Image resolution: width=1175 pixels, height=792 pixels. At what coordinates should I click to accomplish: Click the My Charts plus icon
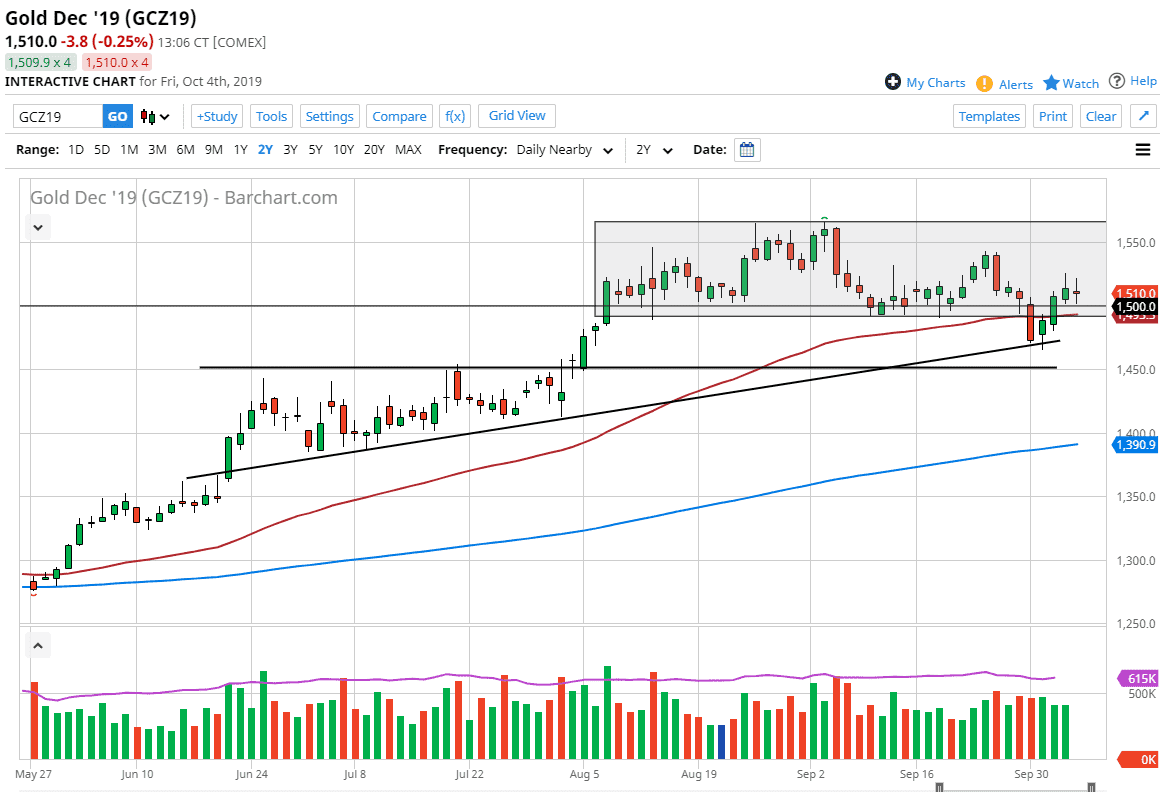point(893,82)
